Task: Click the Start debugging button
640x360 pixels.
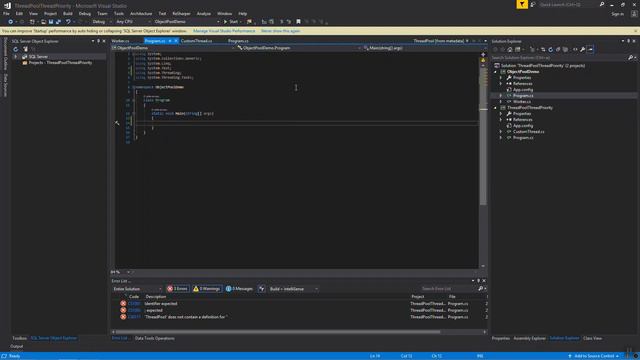Action: tap(231, 22)
